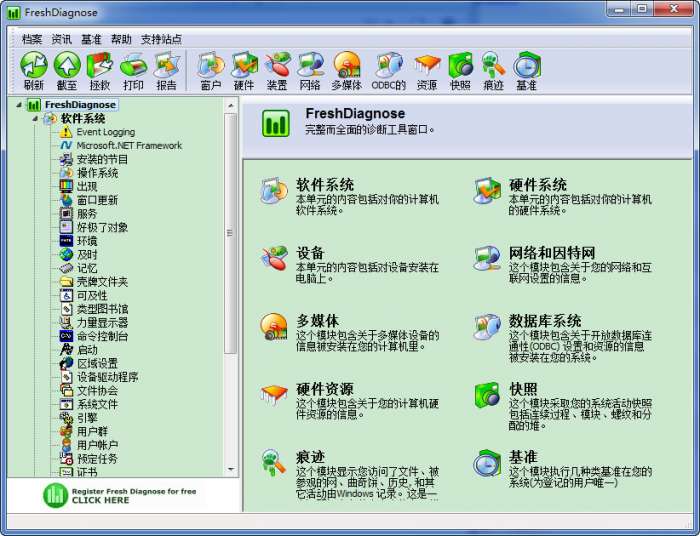
Task: Select 窗口更新 tree item
Action: click(x=98, y=200)
